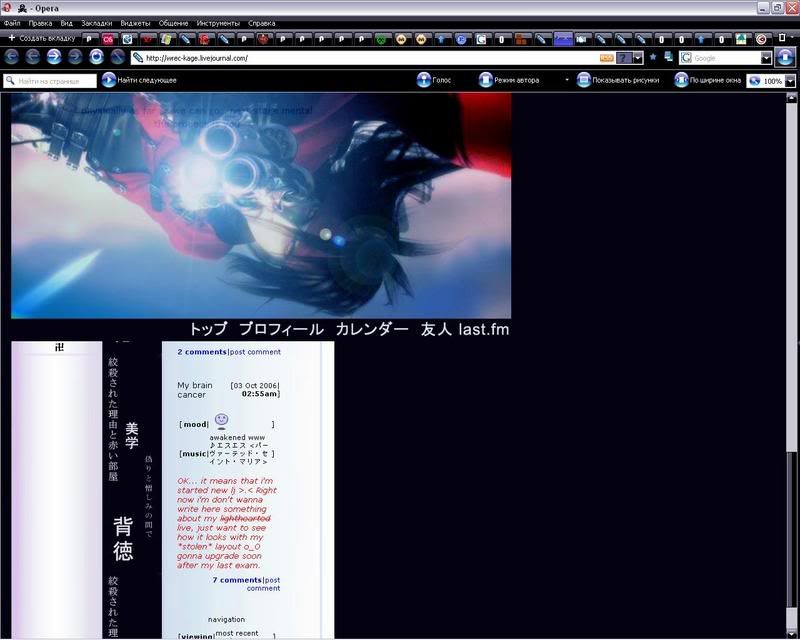Click the scrollbar up arrow
800x640 pixels.
coord(791,97)
